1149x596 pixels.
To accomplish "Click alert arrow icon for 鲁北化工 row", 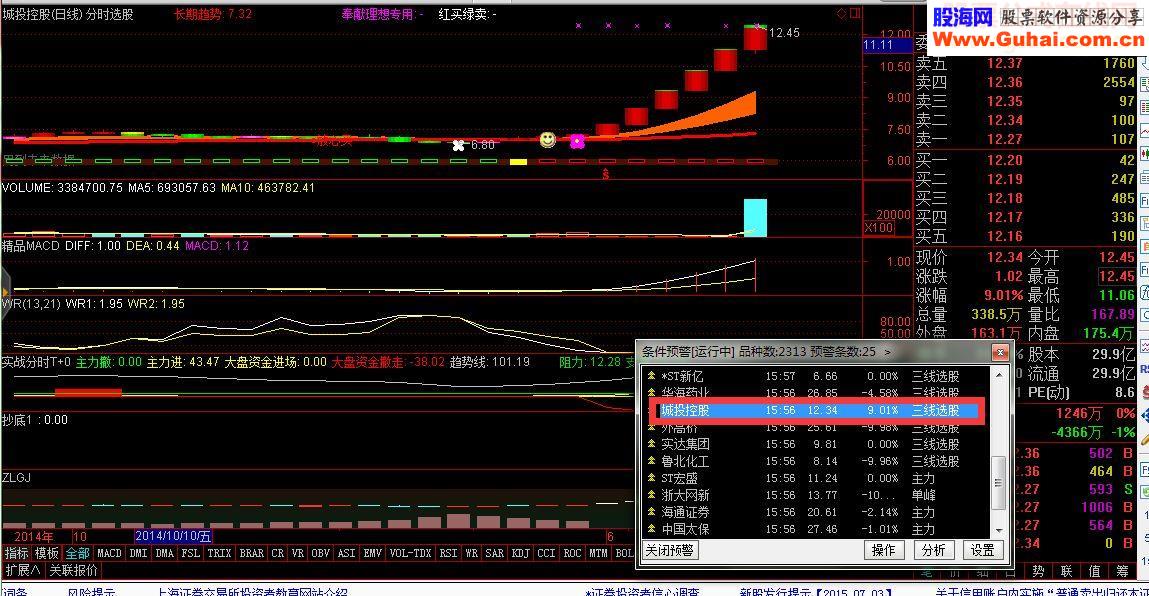I will [x=651, y=461].
